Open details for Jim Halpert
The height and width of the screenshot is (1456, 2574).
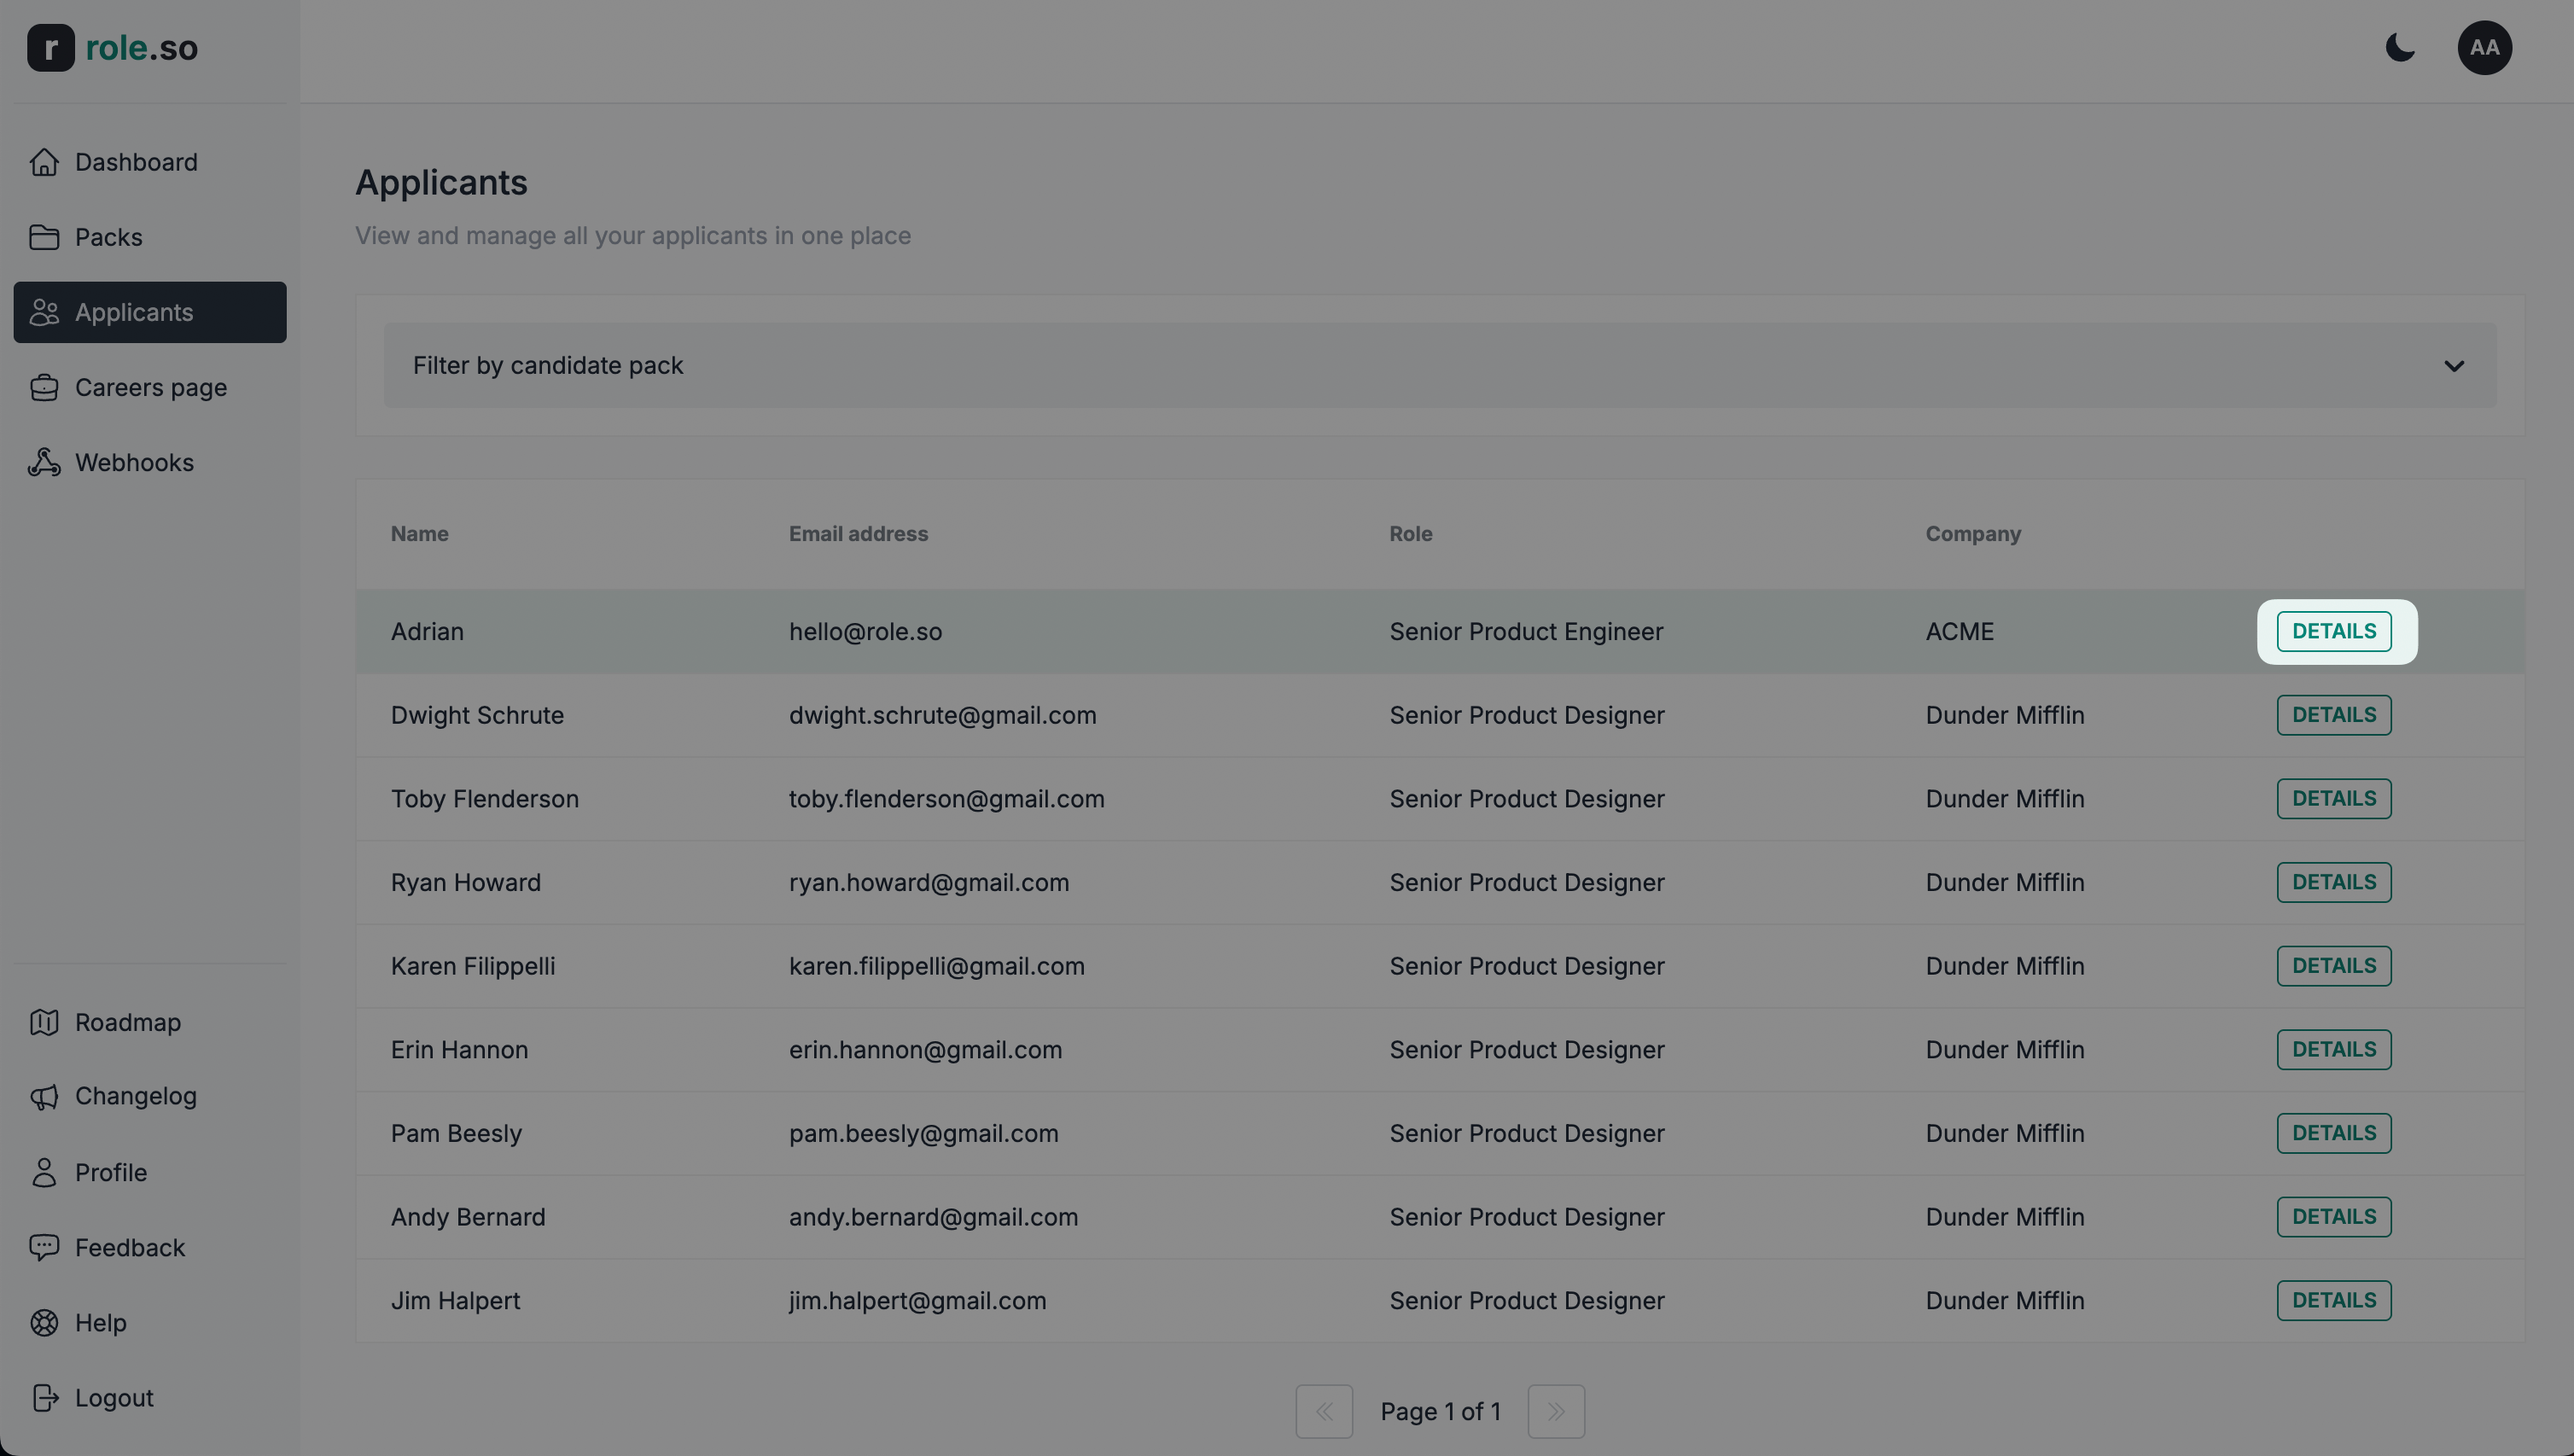pos(2333,1300)
